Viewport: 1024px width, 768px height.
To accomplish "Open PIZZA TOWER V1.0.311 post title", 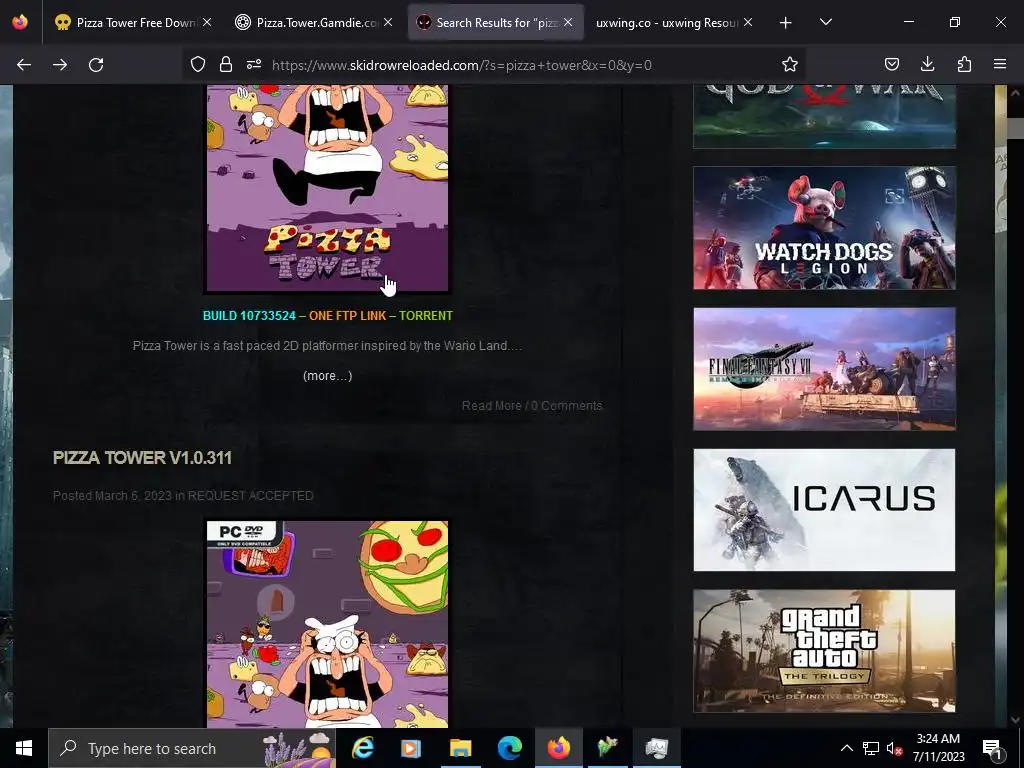I will coord(142,458).
